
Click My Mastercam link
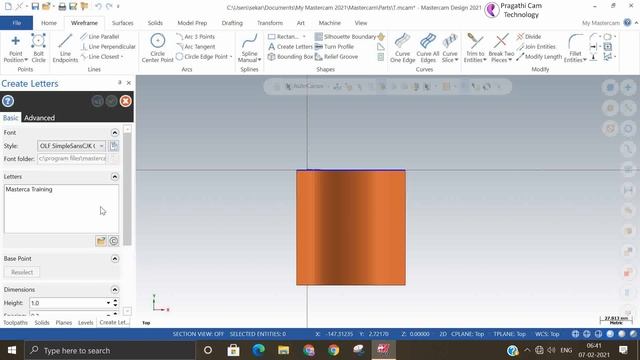coord(600,23)
